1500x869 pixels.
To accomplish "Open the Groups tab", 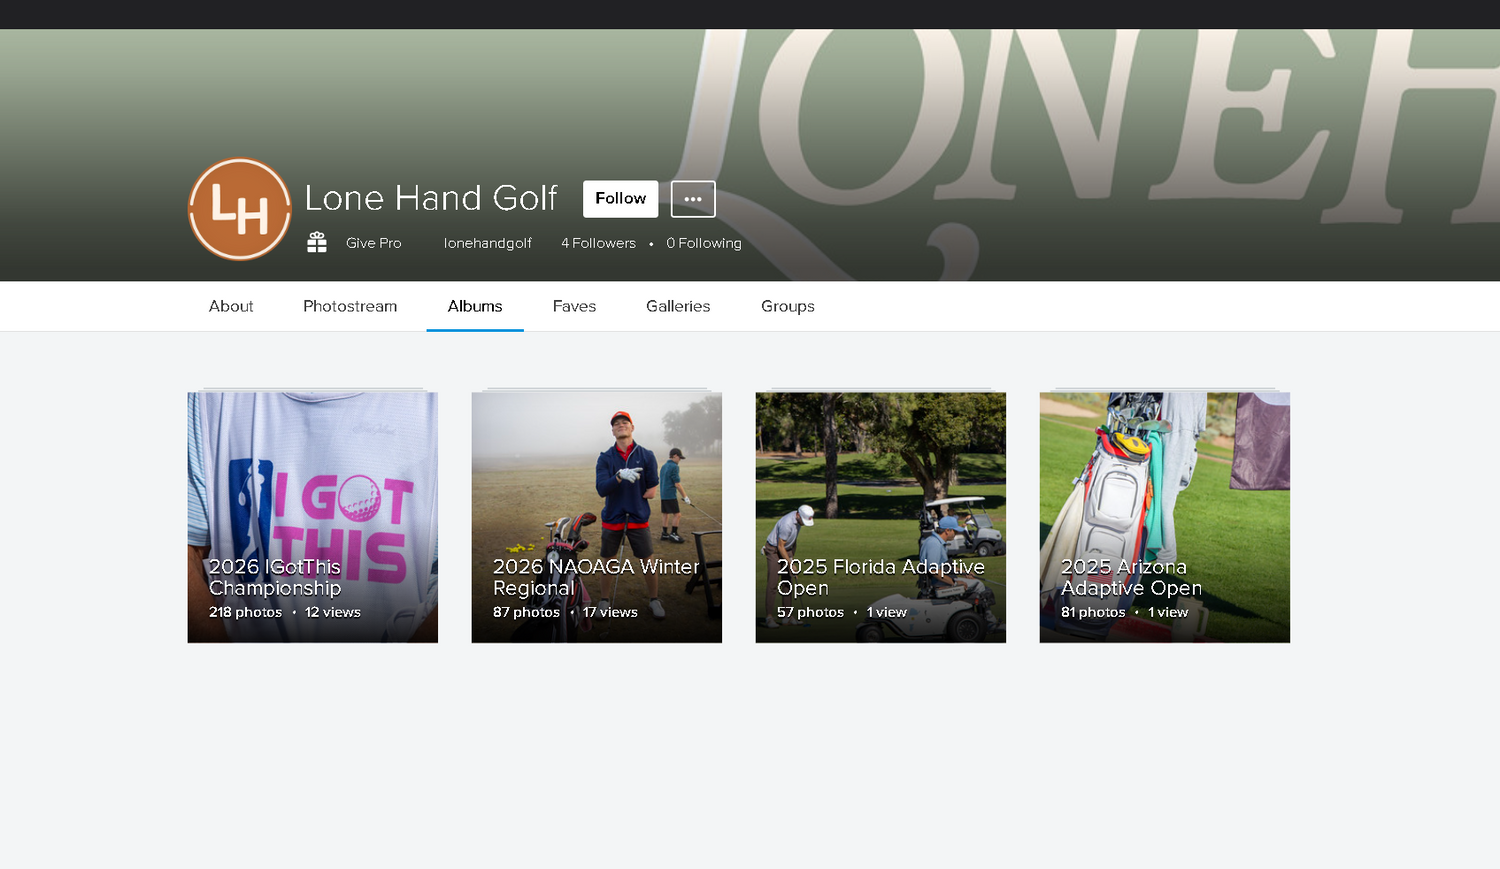I will [788, 306].
